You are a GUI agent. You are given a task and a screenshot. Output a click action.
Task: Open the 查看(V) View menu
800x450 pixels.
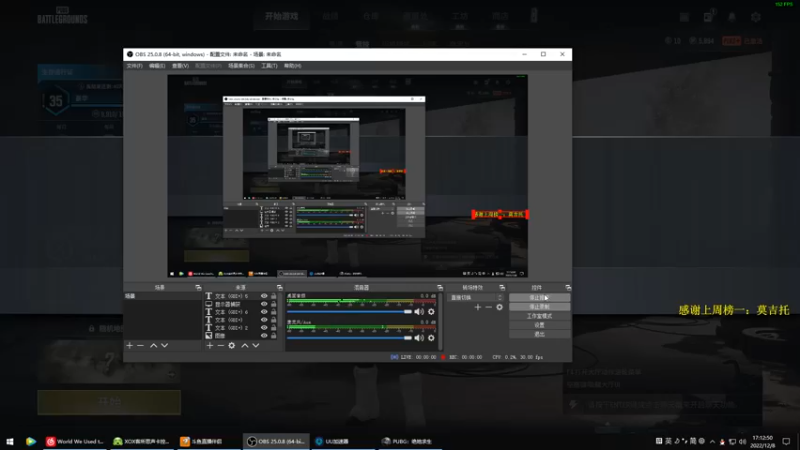tap(180, 66)
